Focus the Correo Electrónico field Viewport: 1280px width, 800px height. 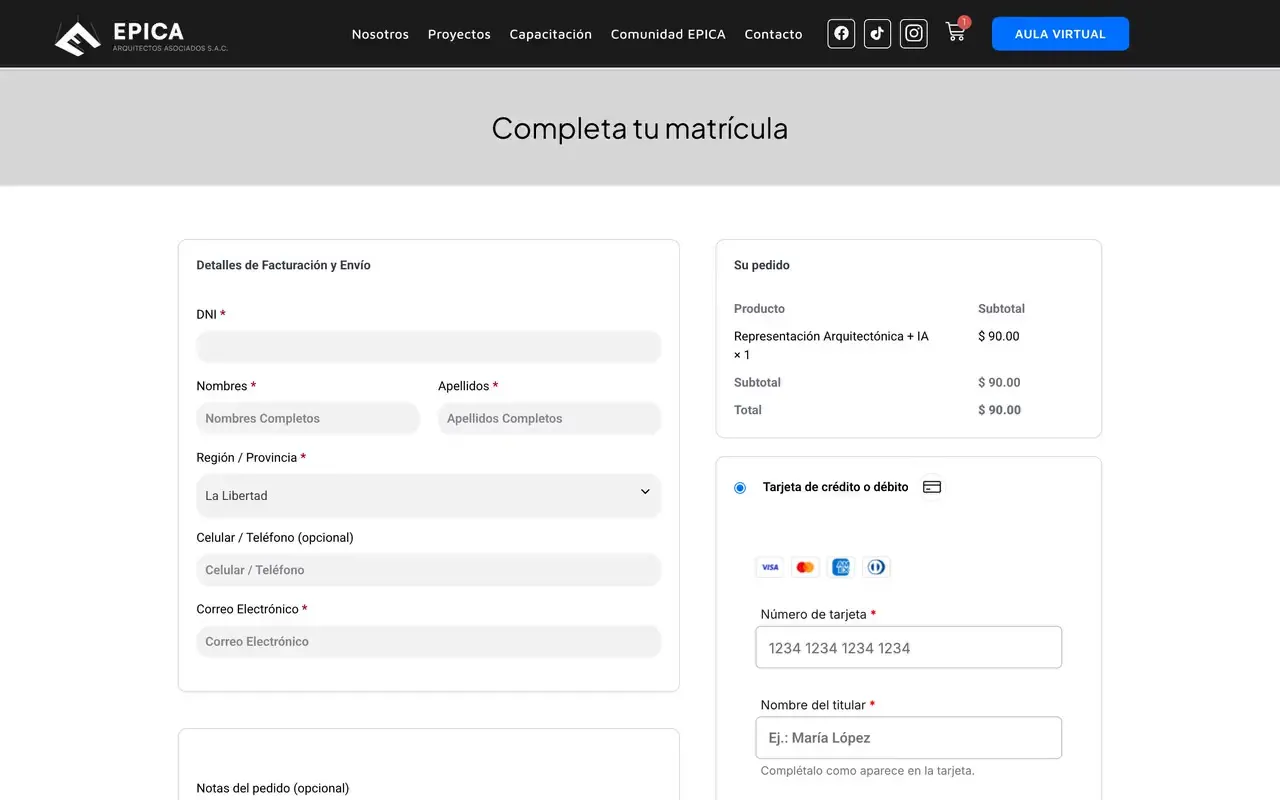point(429,641)
